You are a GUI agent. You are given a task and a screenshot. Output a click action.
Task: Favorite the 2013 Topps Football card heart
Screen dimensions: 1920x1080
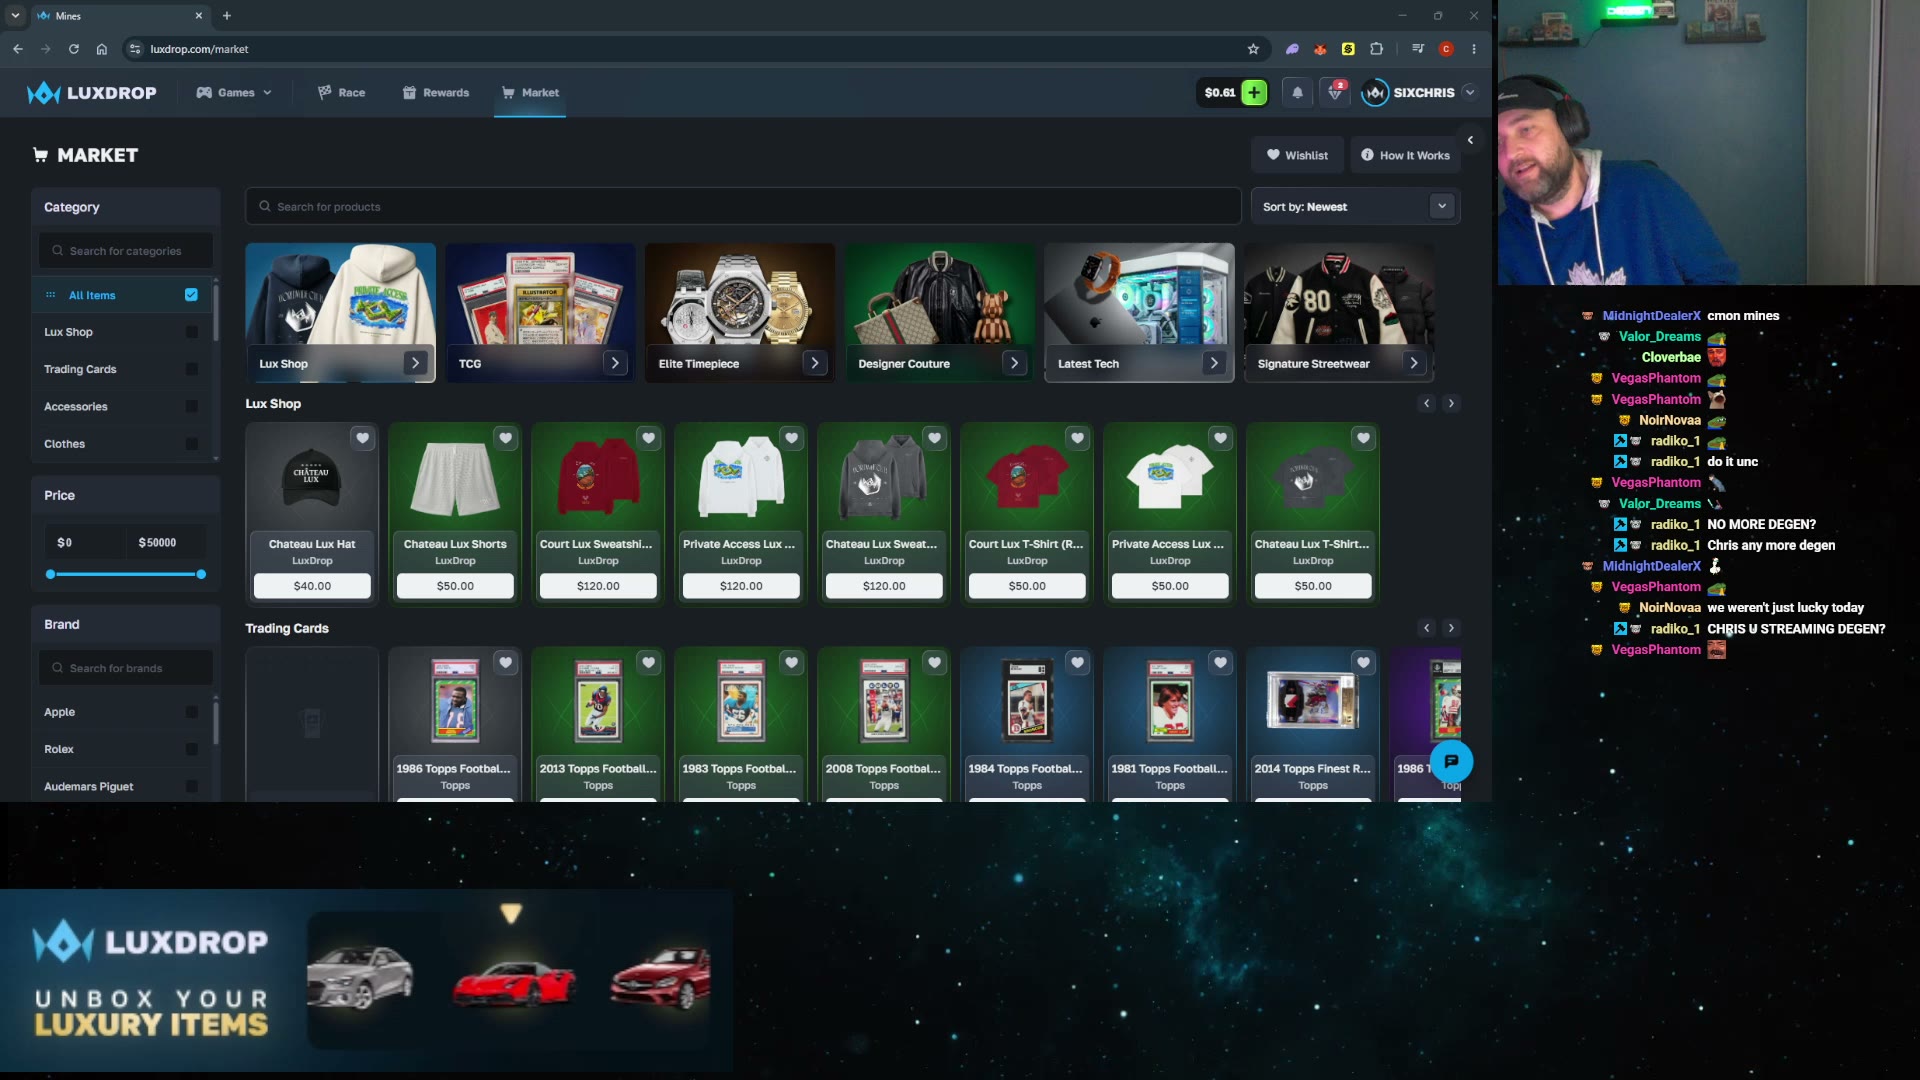[649, 662]
